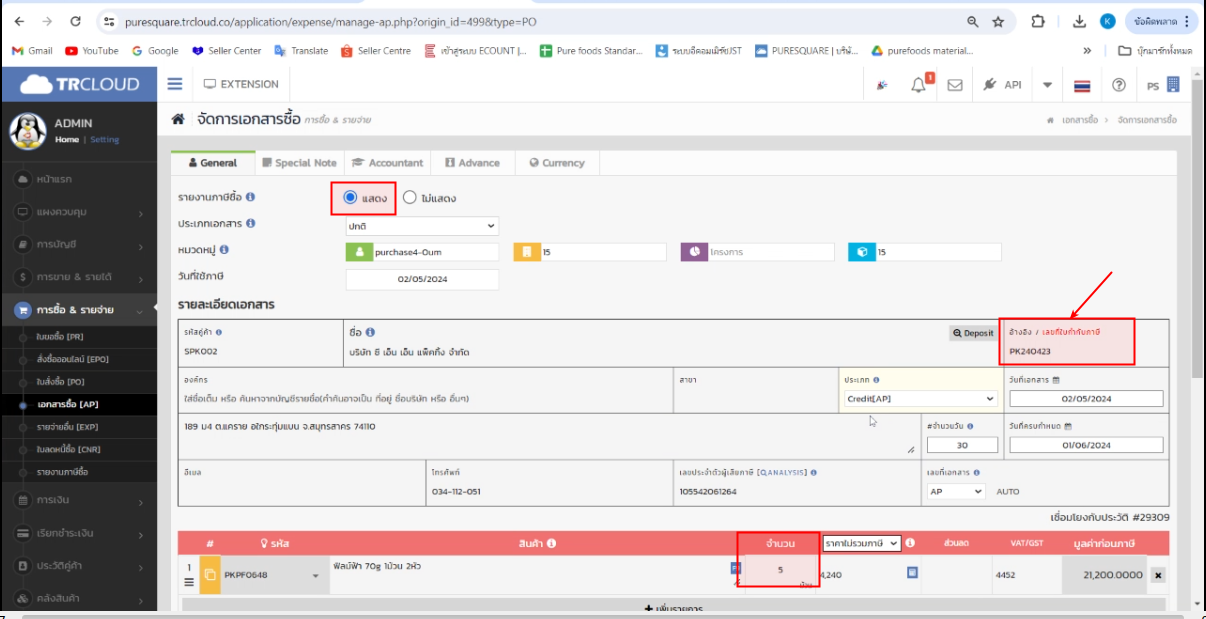
Task: Click the orange copy icon on row 1
Action: pyautogui.click(x=210, y=575)
